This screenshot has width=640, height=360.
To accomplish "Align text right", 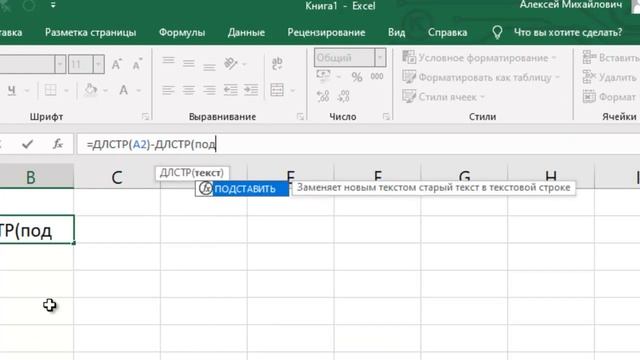I will [209, 90].
